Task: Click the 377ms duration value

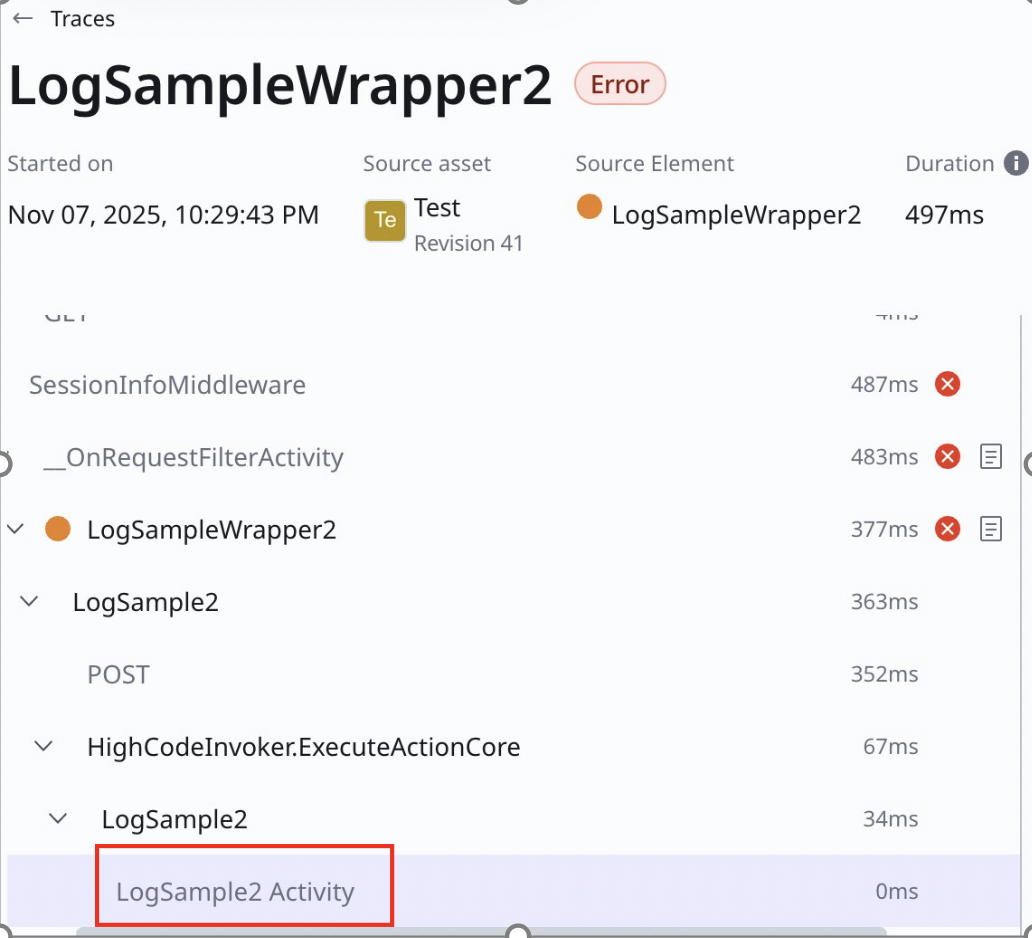Action: point(884,529)
